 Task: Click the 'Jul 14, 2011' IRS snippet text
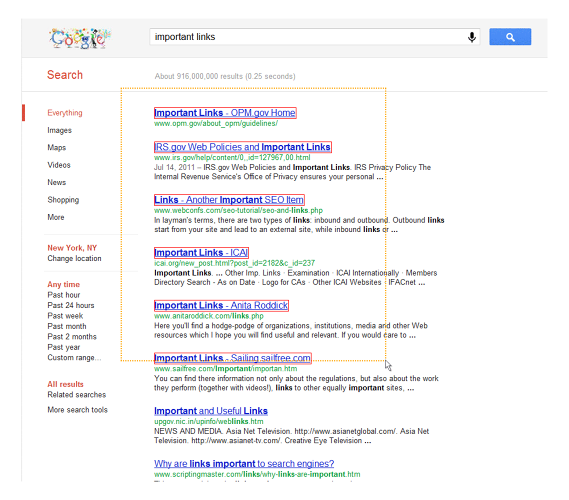[174, 167]
